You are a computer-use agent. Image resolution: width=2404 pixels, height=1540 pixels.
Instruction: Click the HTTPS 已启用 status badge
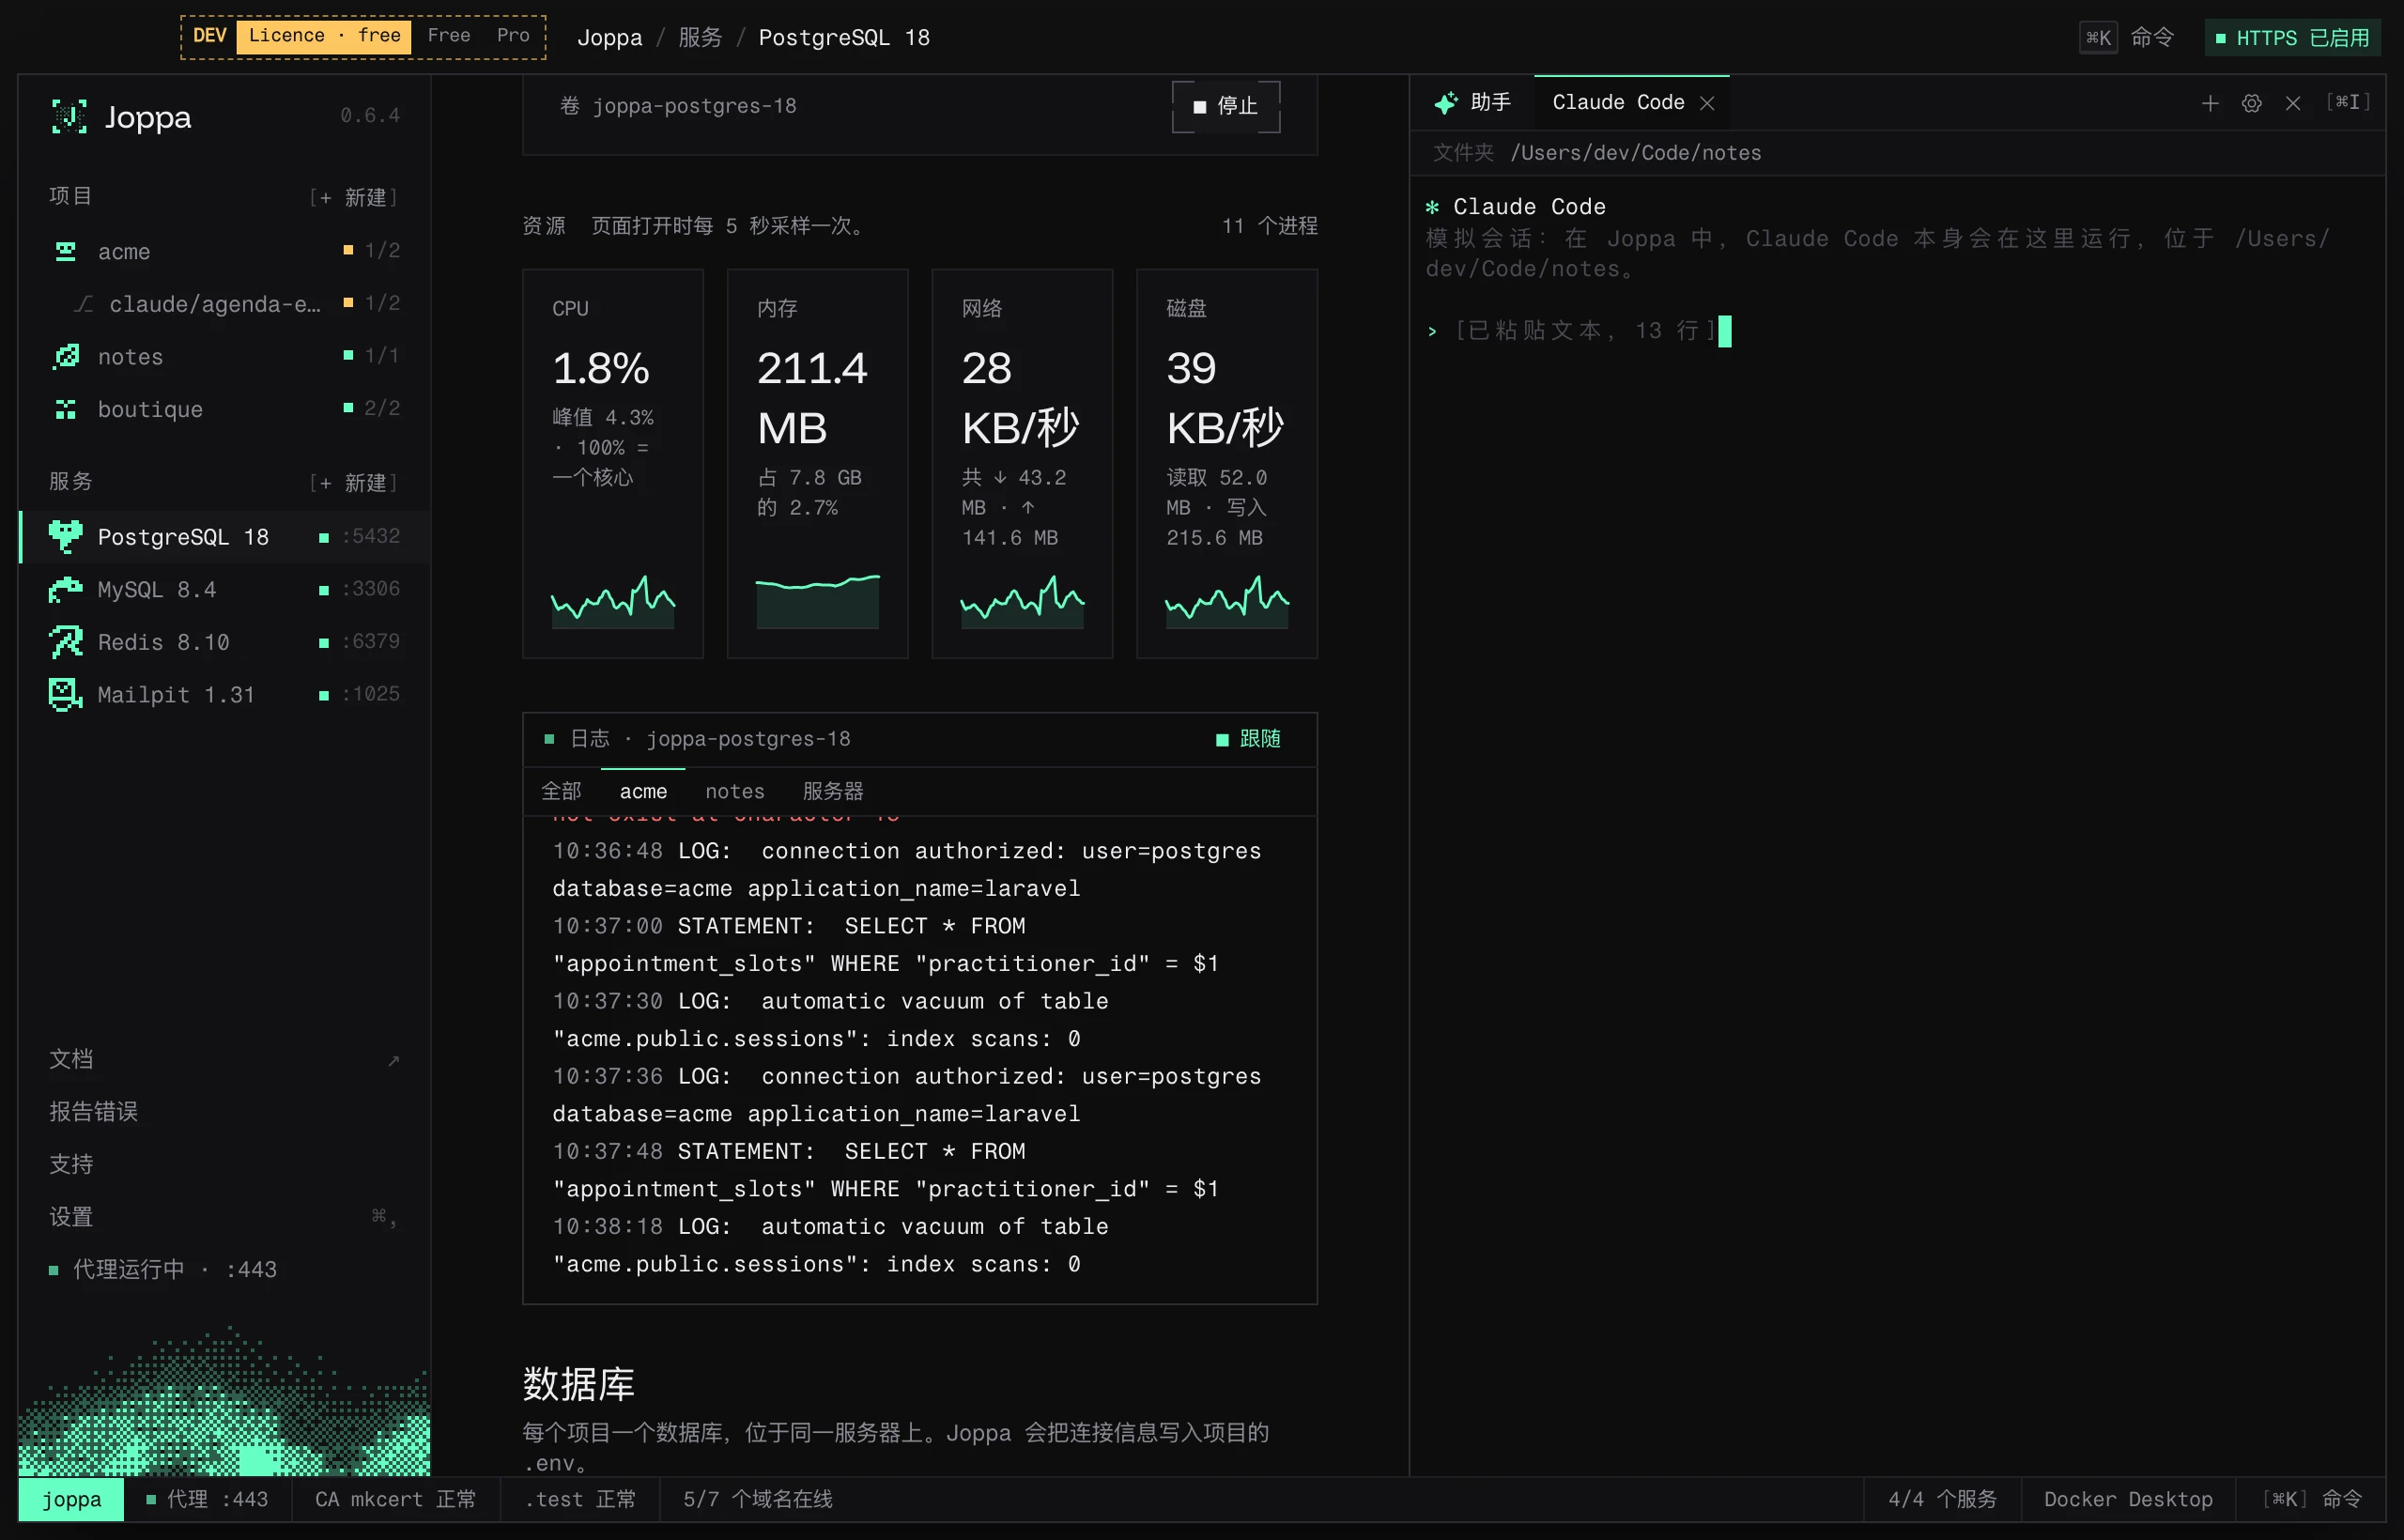click(2292, 38)
